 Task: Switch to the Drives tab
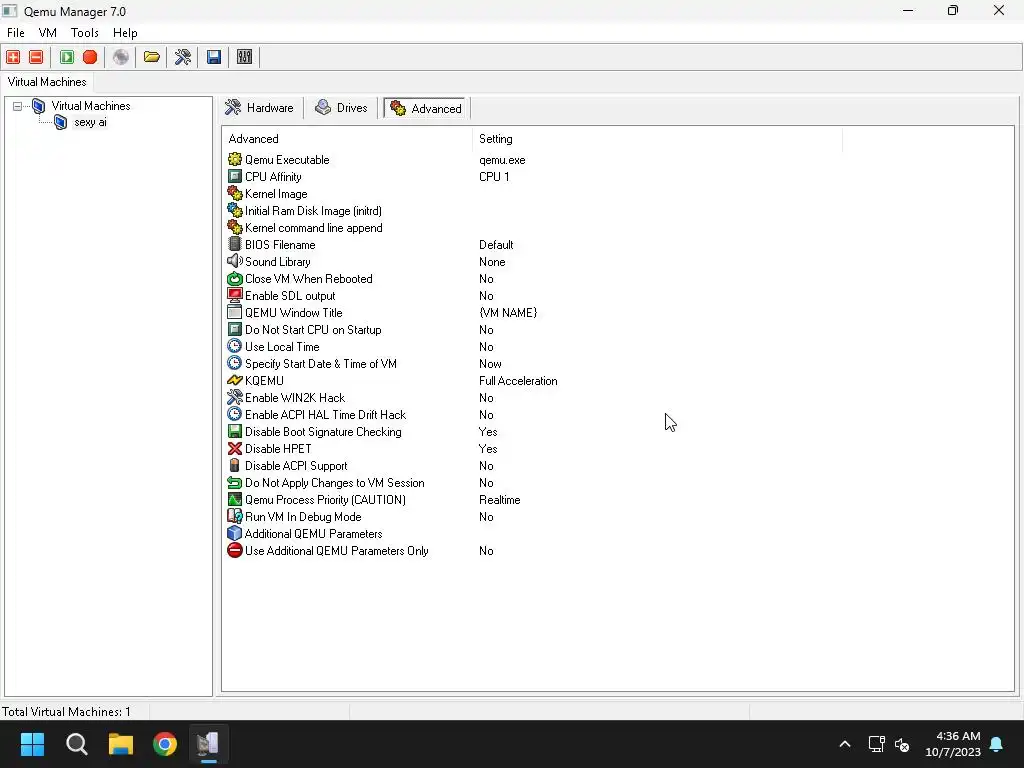click(x=342, y=108)
